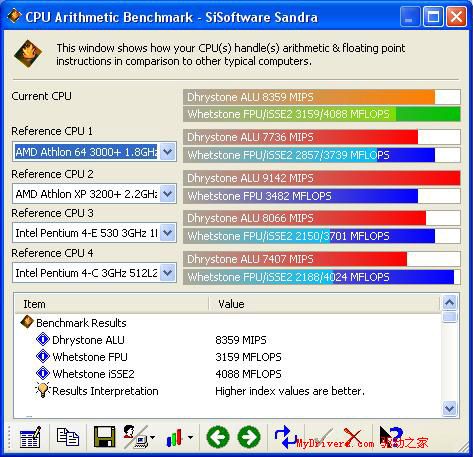Click the Sandra icon in the title bar
The width and height of the screenshot is (473, 457).
pos(14,16)
